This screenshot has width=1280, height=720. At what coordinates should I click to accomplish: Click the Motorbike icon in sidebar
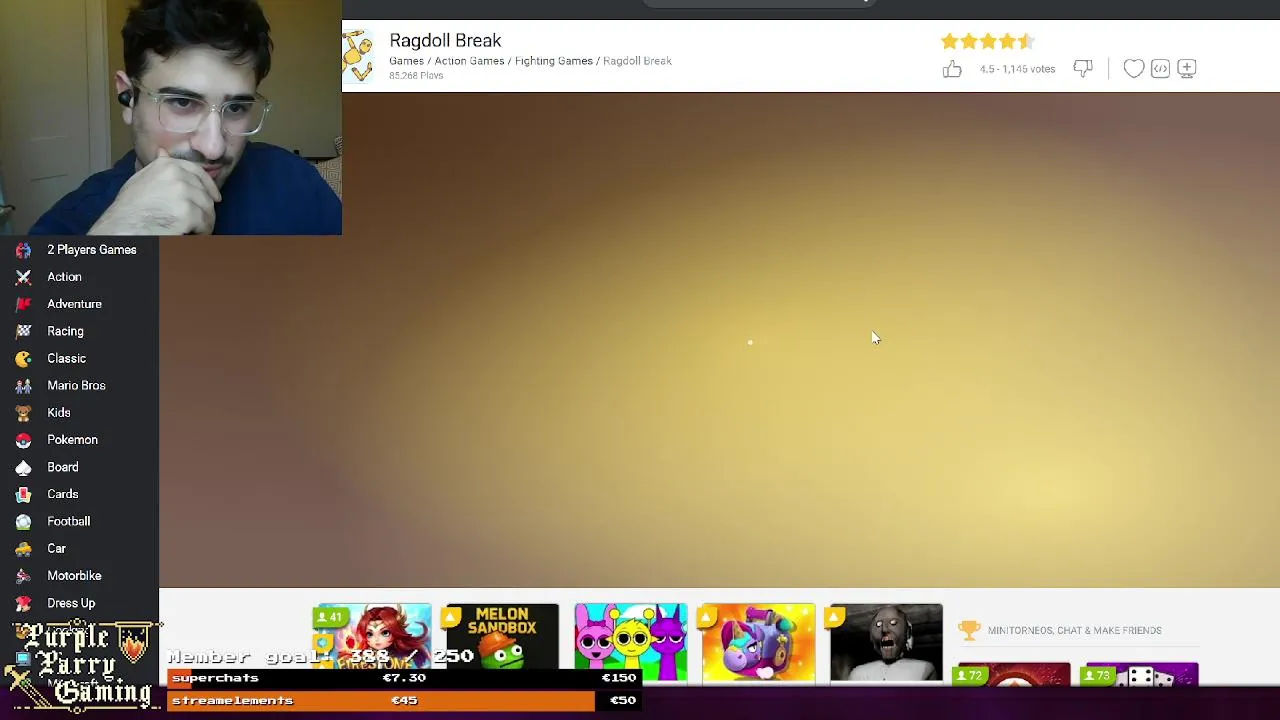click(23, 576)
